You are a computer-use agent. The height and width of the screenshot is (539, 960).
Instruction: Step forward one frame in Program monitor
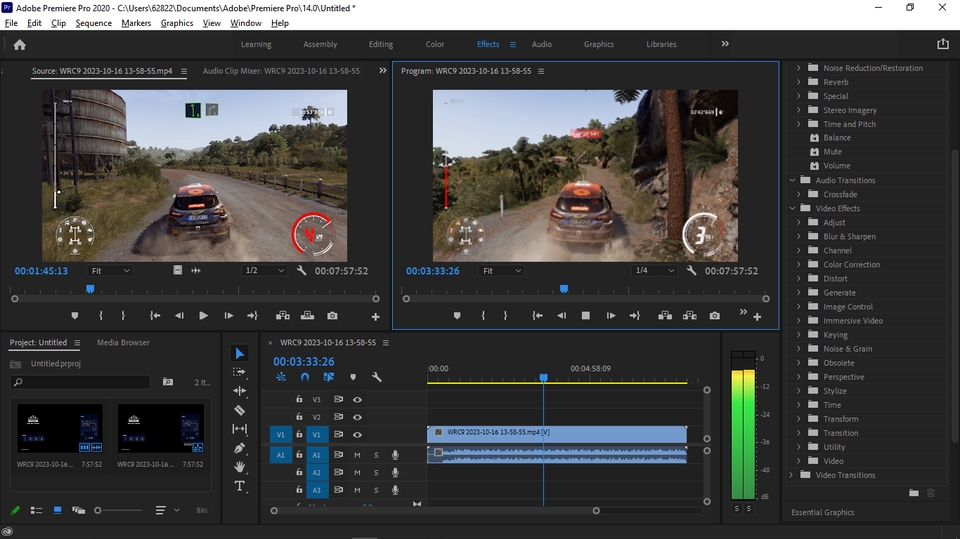tap(610, 315)
